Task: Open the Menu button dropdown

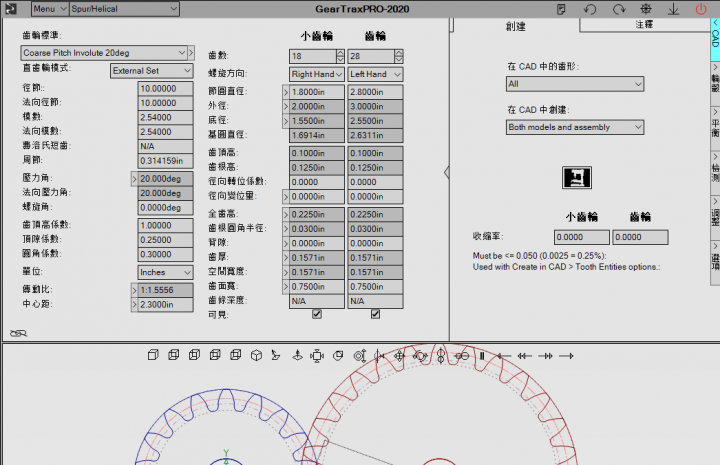Action: [x=49, y=8]
